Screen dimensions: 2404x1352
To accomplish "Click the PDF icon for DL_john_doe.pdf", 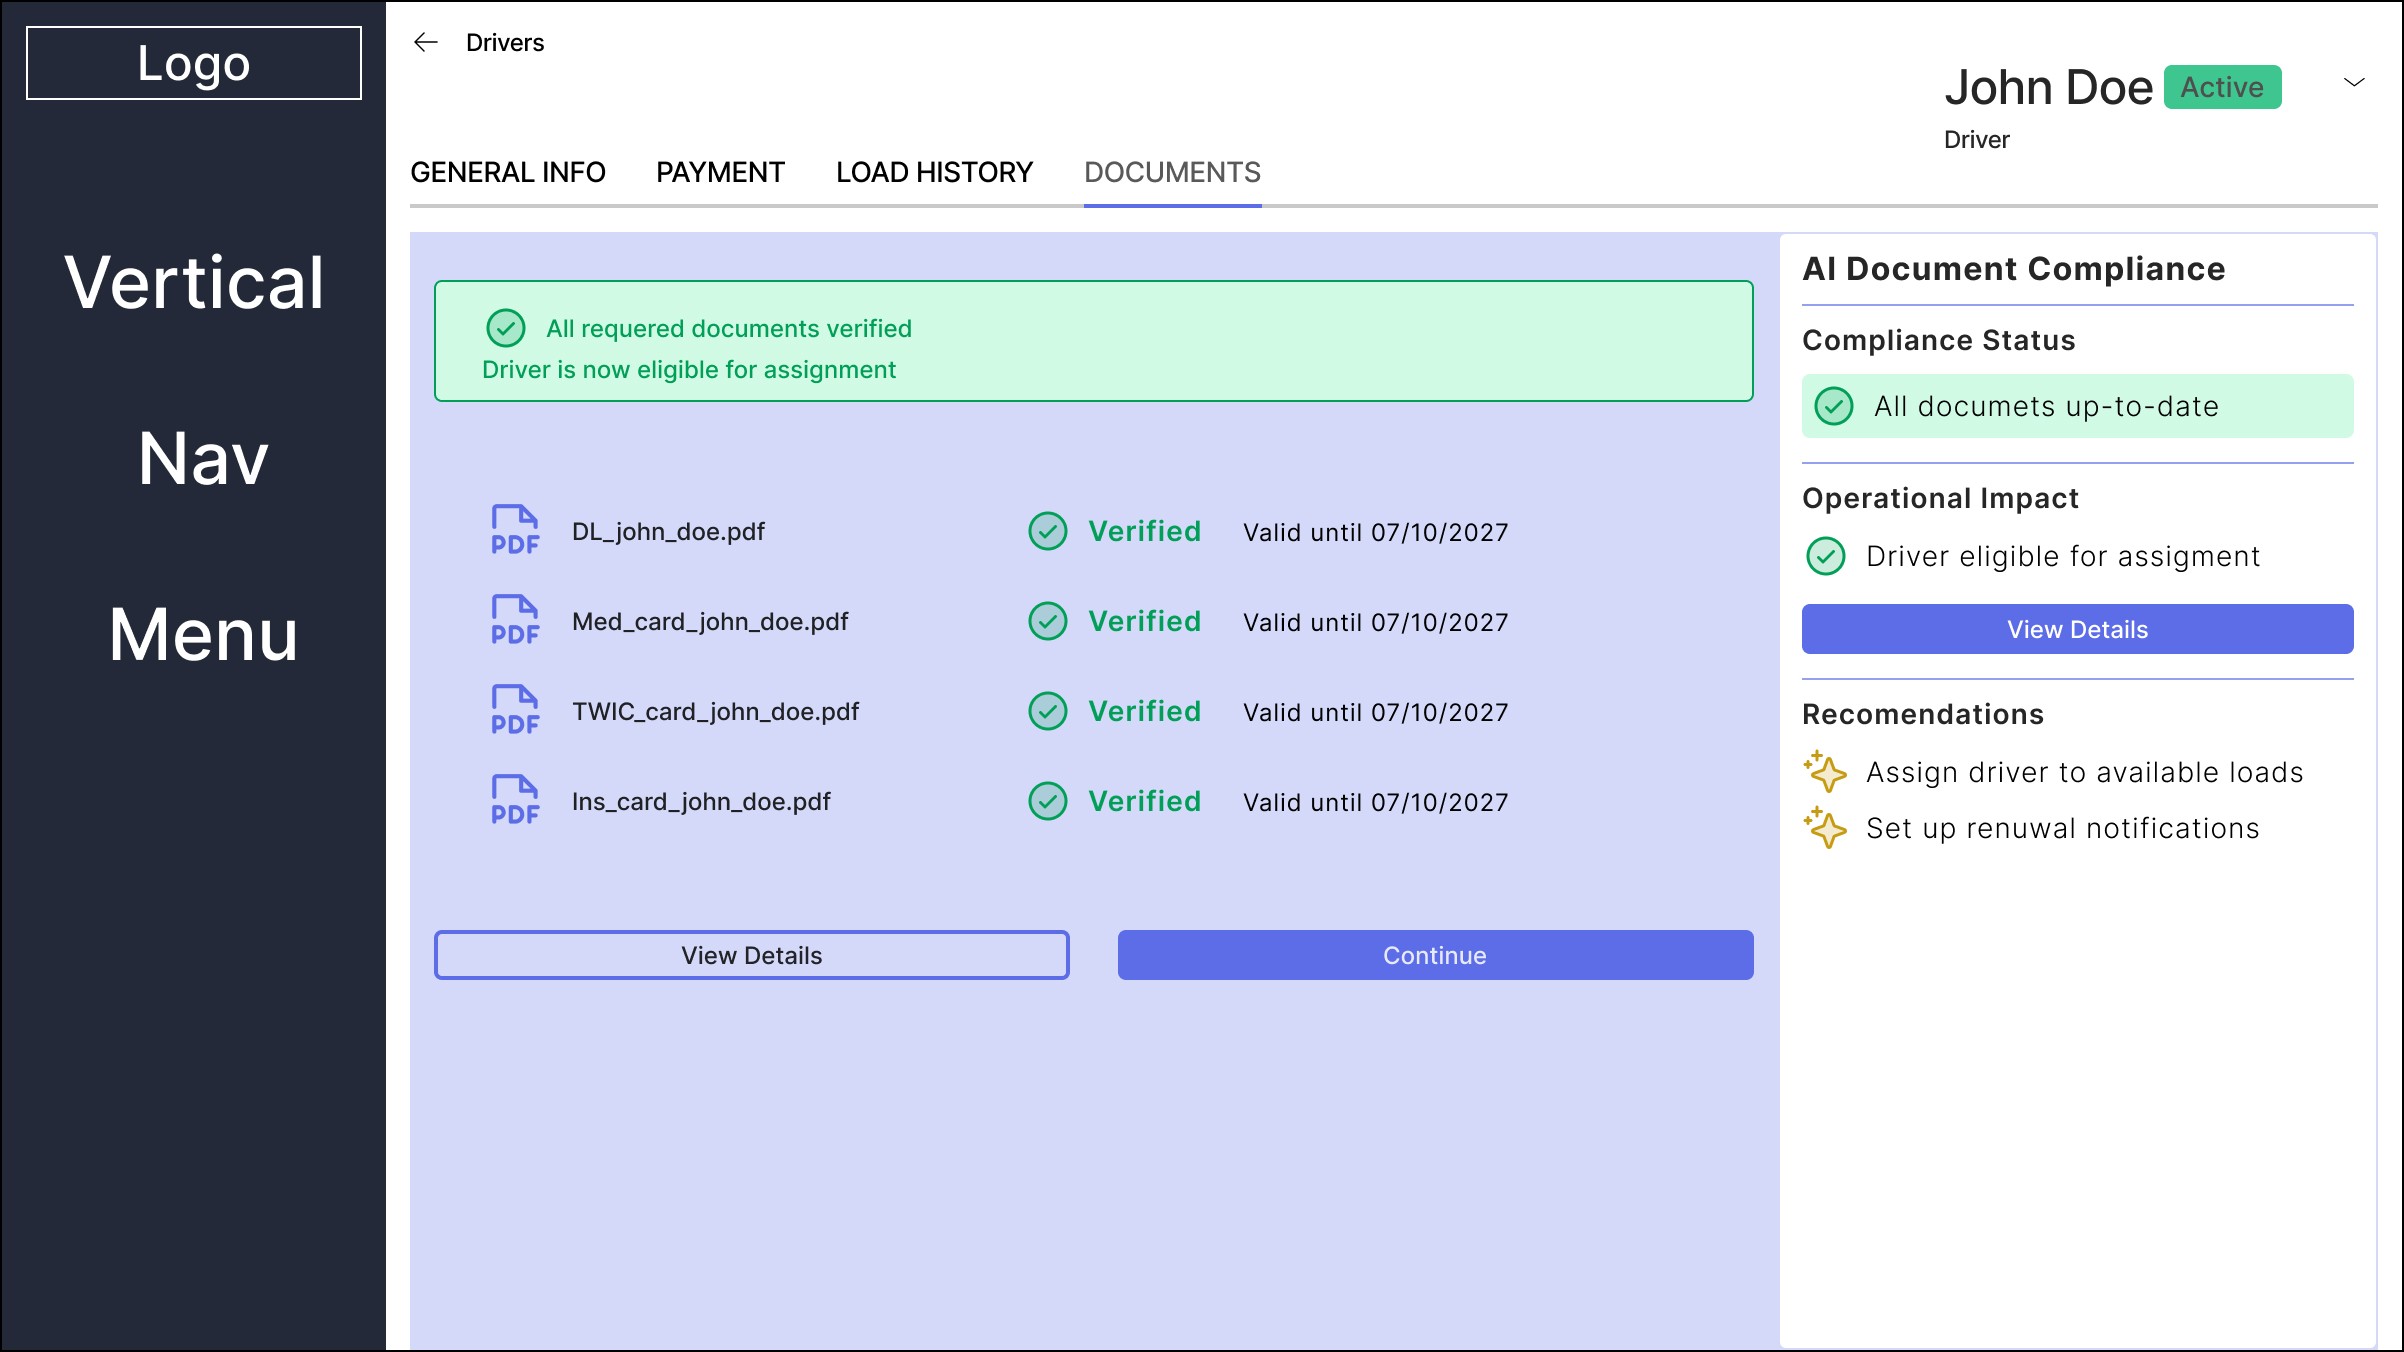I will click(515, 530).
